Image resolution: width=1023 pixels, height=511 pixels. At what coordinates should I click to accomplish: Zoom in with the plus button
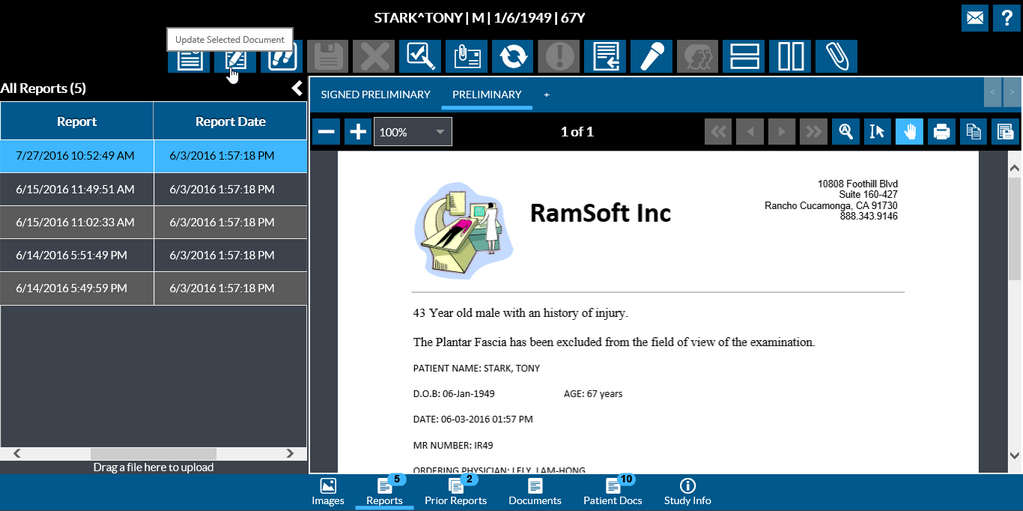[x=357, y=132]
